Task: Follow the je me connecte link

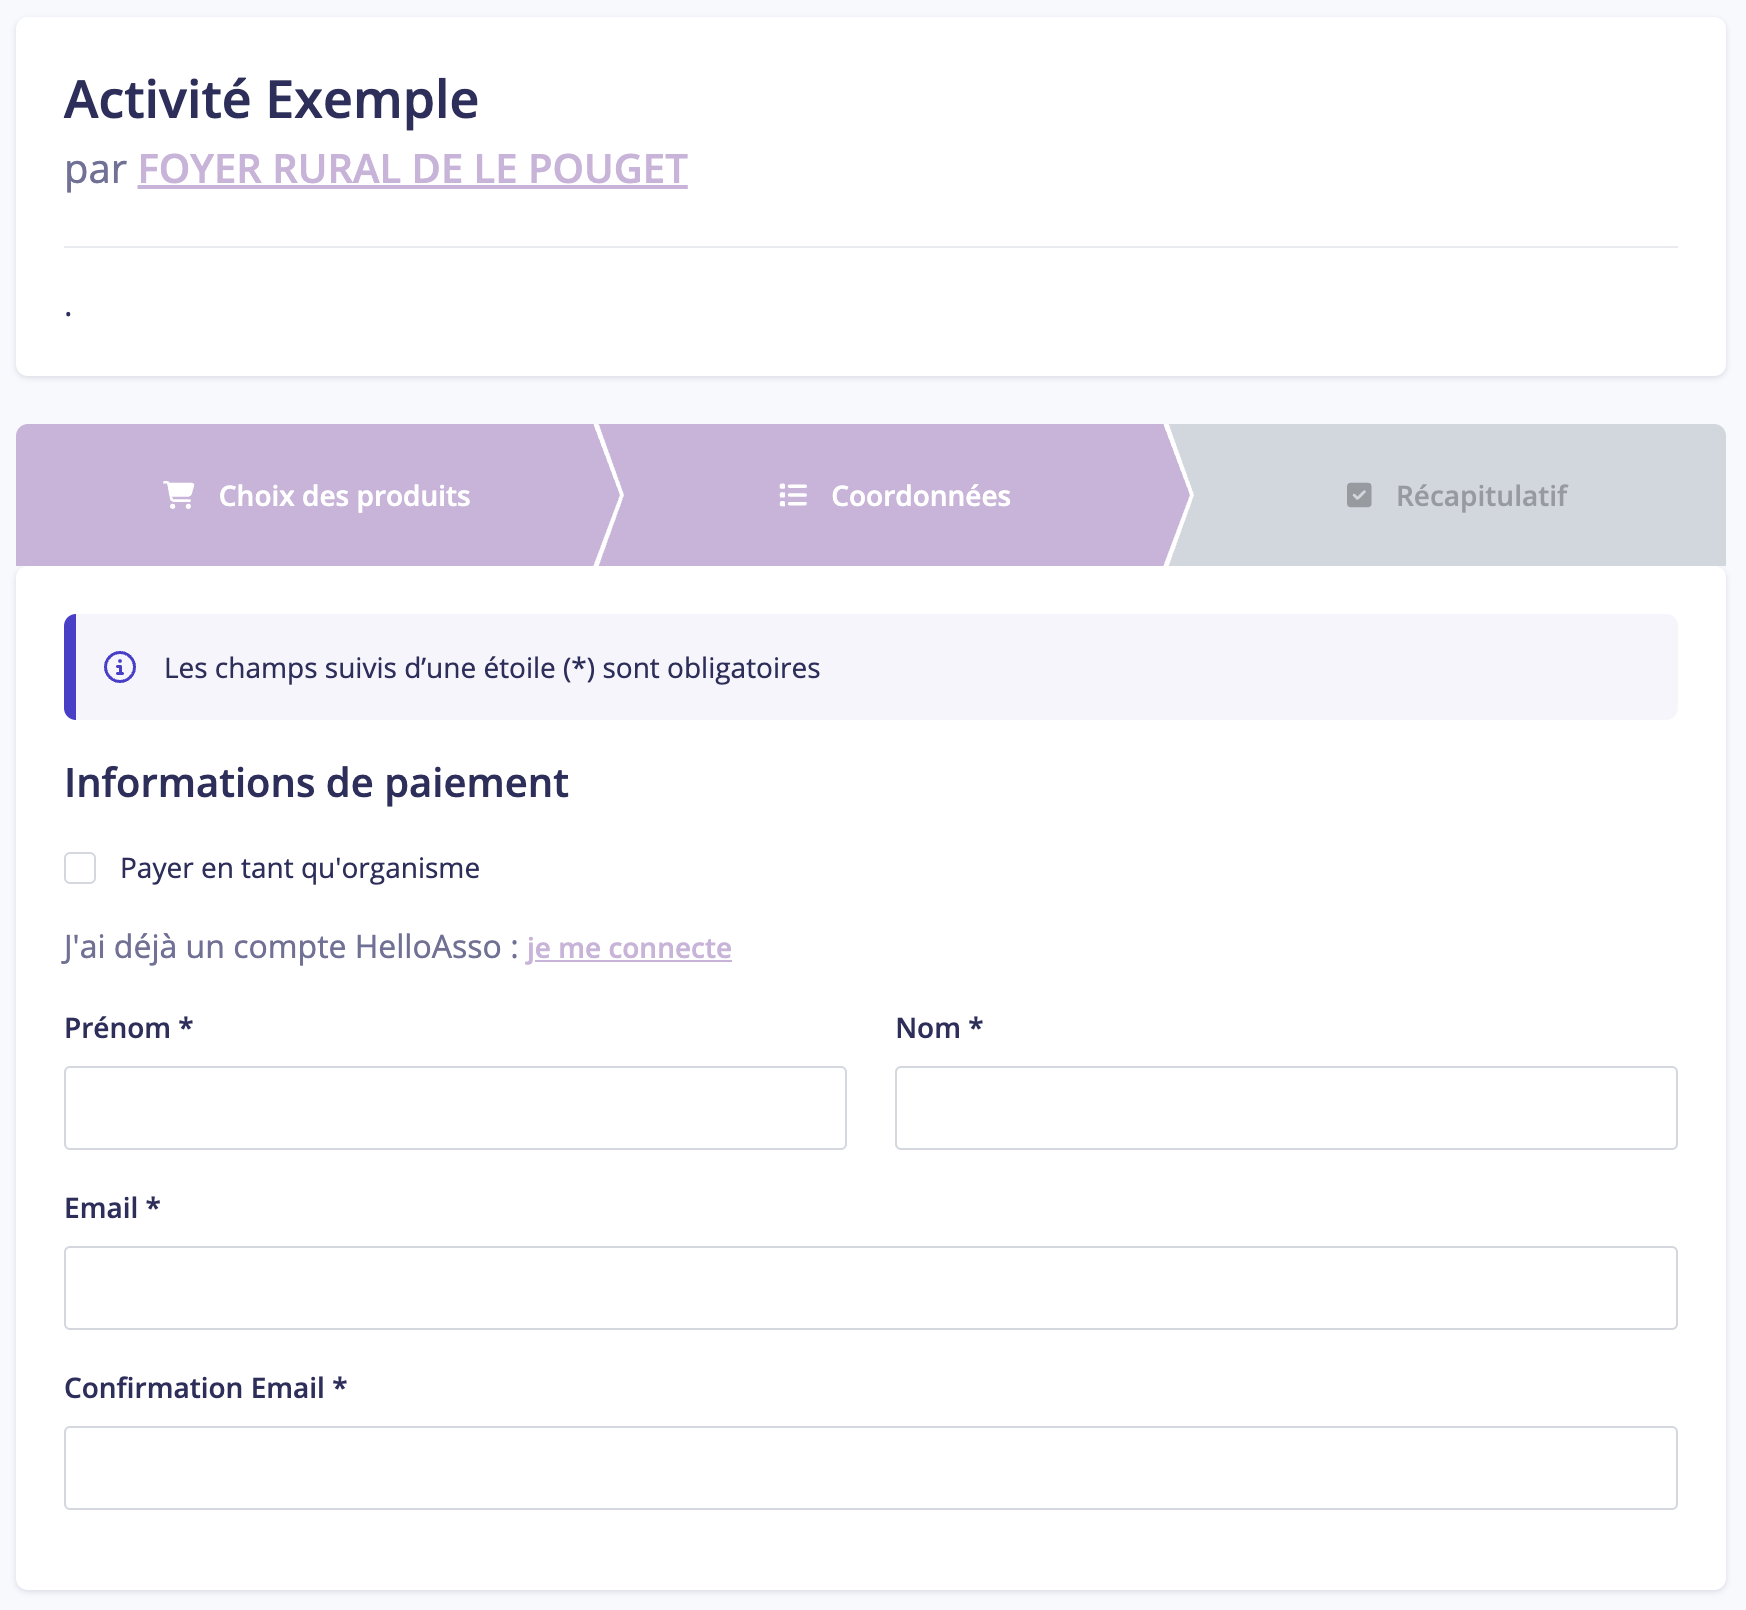Action: [629, 947]
